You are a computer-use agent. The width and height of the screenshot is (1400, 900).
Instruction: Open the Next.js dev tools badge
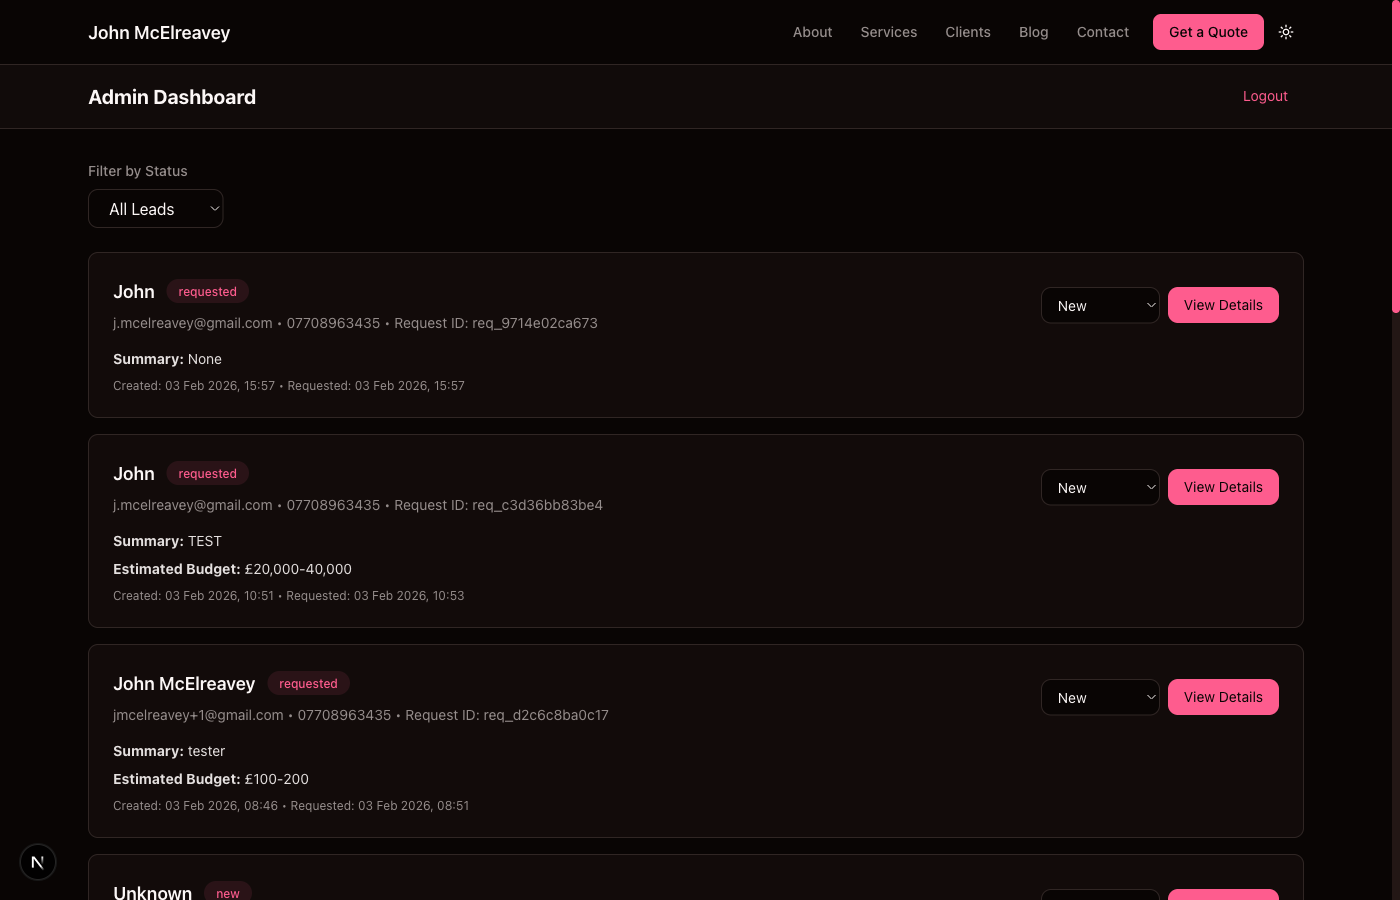point(37,861)
